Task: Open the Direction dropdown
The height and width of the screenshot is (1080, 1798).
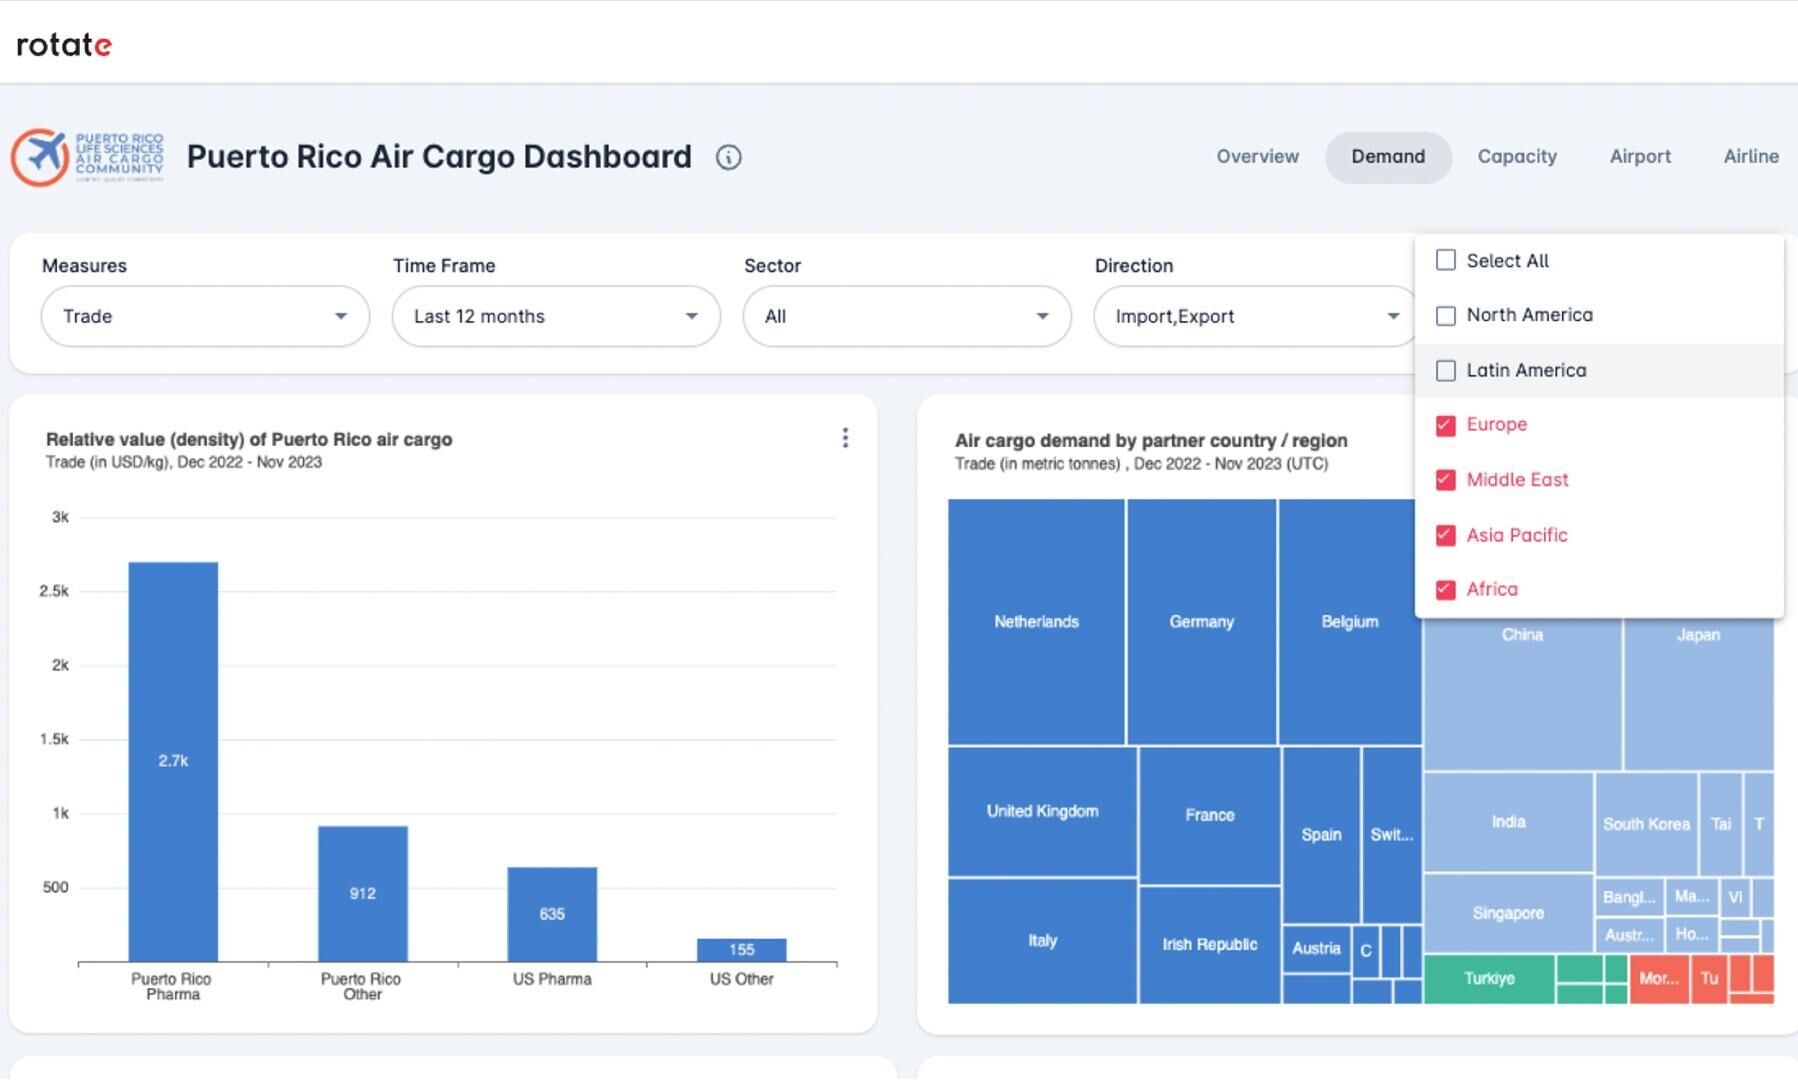Action: click(1255, 316)
